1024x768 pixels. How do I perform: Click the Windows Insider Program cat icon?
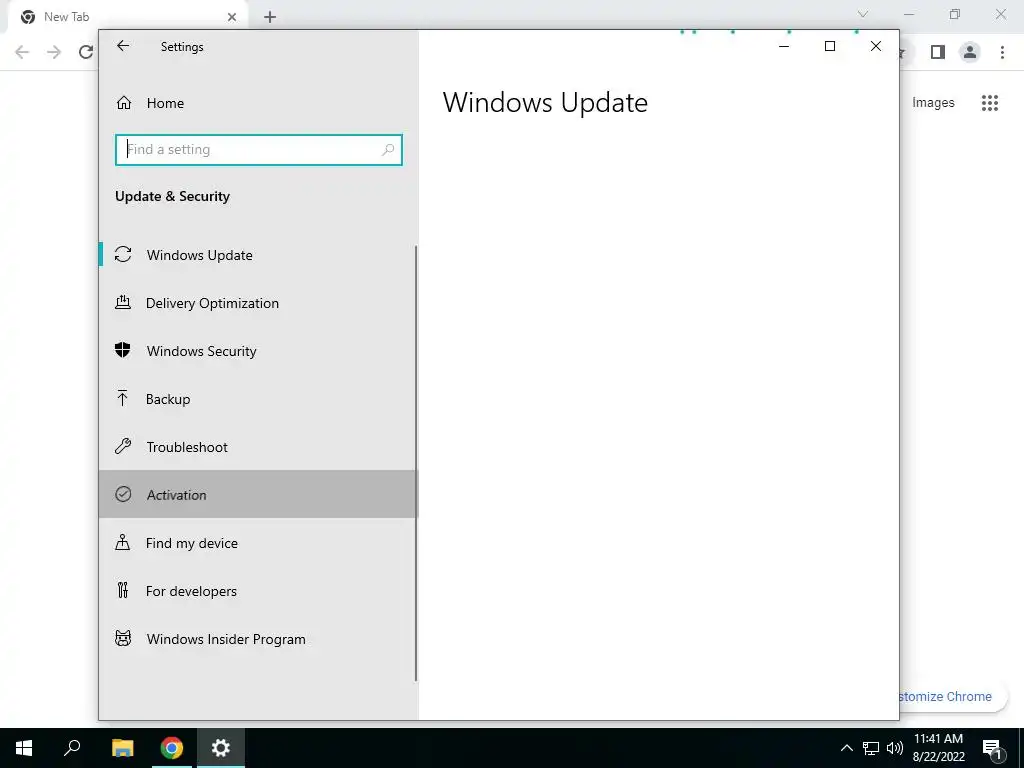pyautogui.click(x=123, y=638)
